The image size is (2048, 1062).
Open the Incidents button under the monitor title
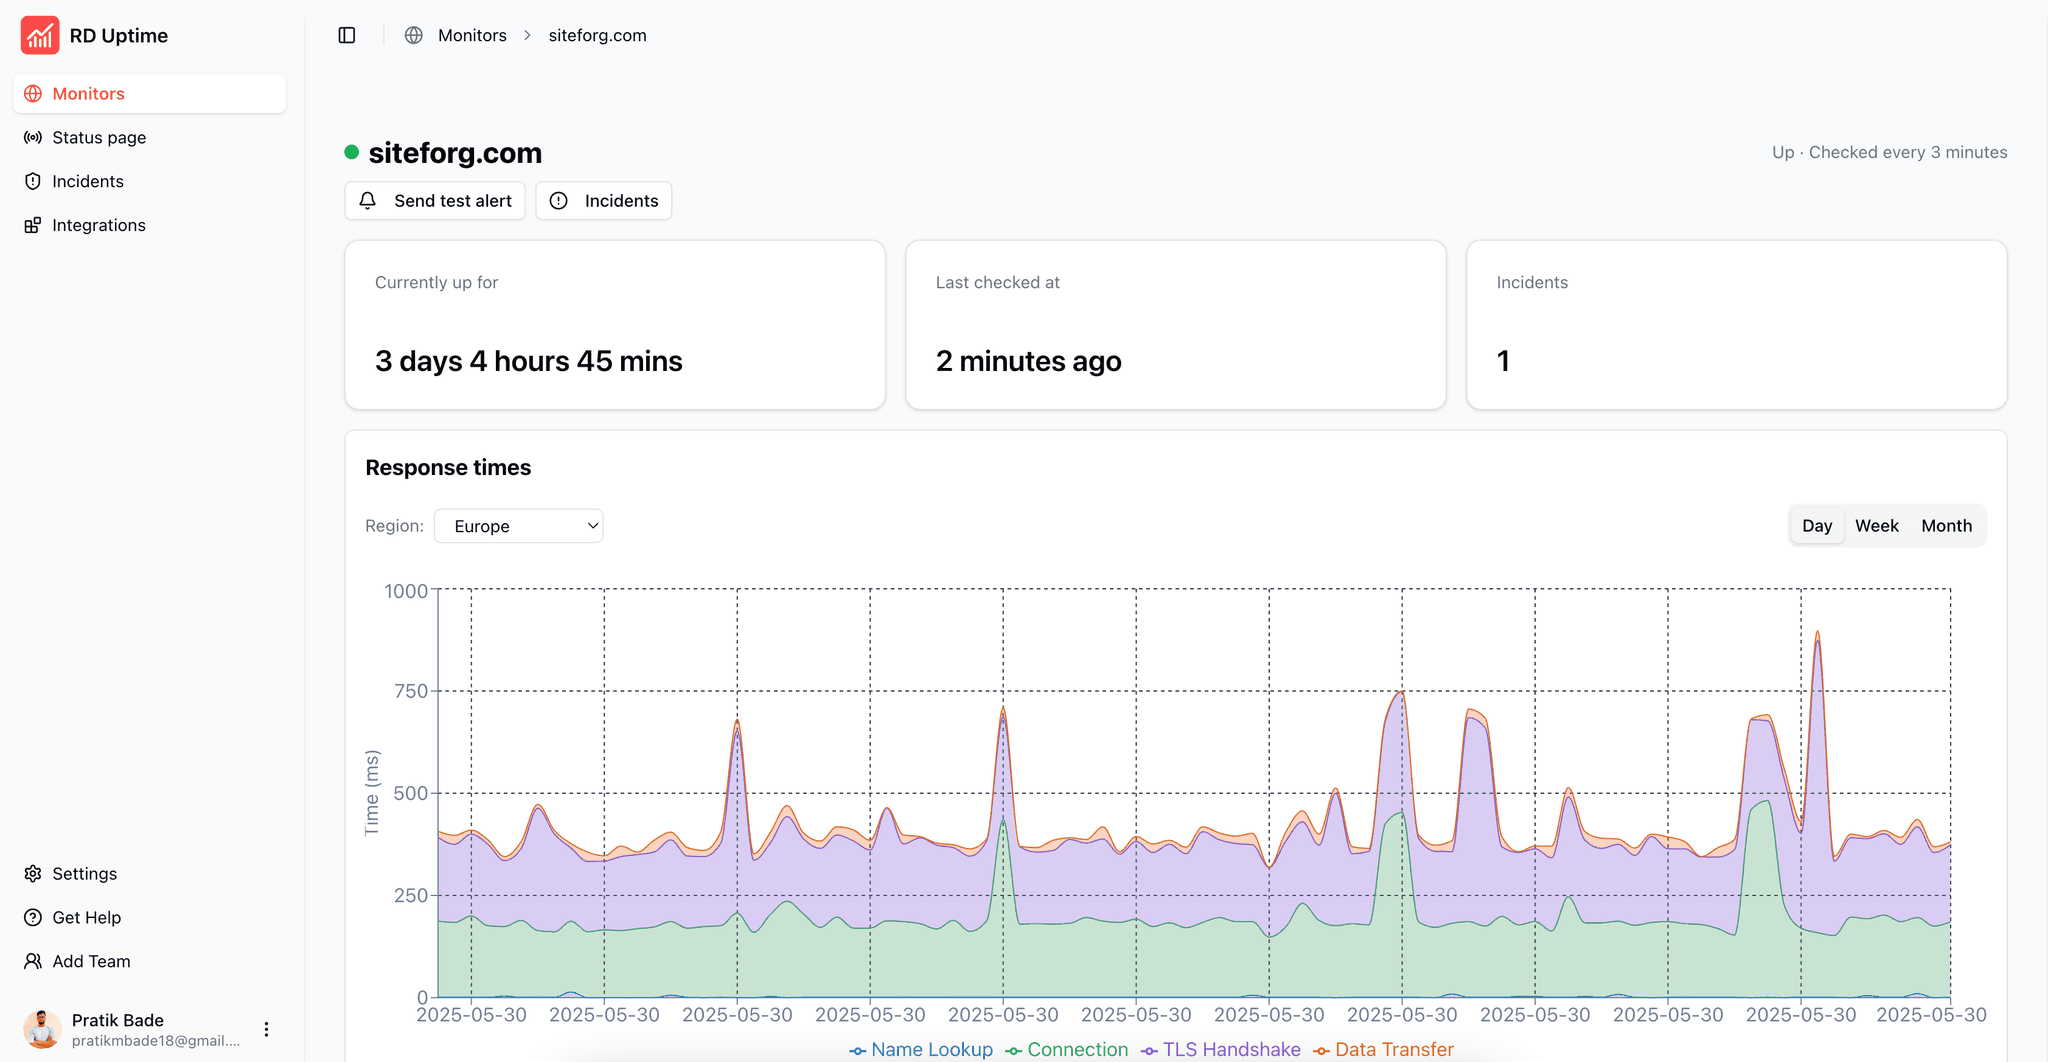[x=604, y=201]
